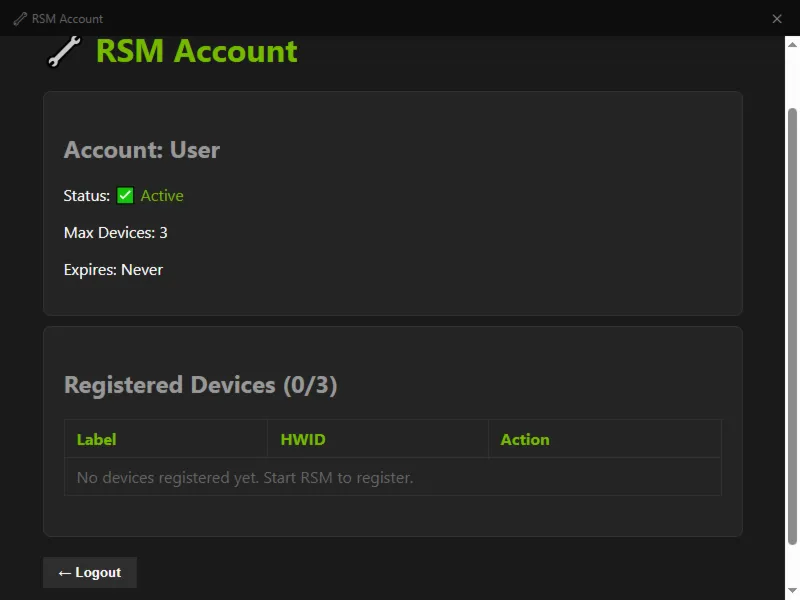Image resolution: width=800 pixels, height=600 pixels.
Task: Click the scrollbar up arrow
Action: [792, 45]
